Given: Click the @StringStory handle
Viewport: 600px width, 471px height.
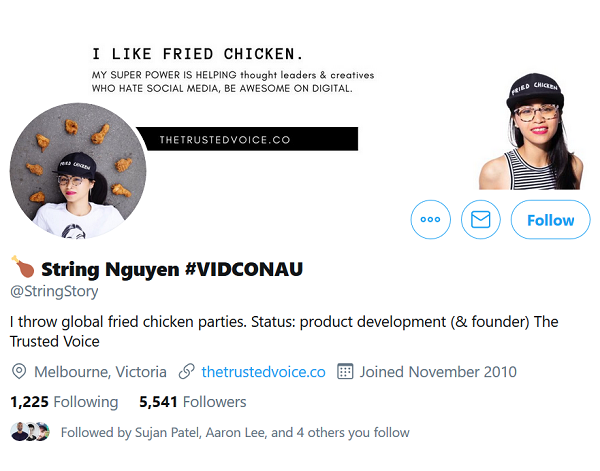Looking at the screenshot, I should pyautogui.click(x=52, y=291).
